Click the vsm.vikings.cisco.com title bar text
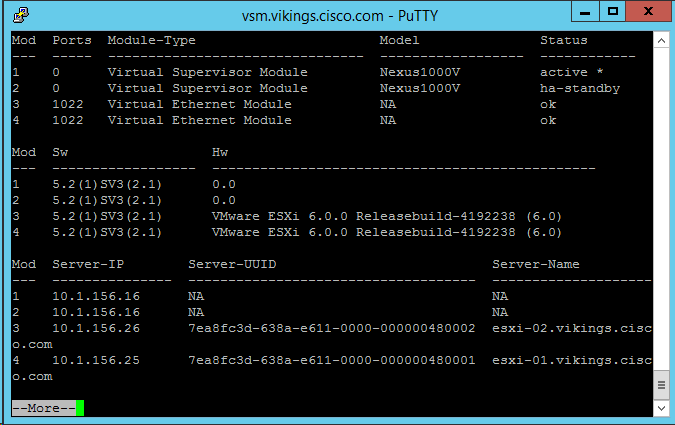675x425 pixels. pos(340,16)
